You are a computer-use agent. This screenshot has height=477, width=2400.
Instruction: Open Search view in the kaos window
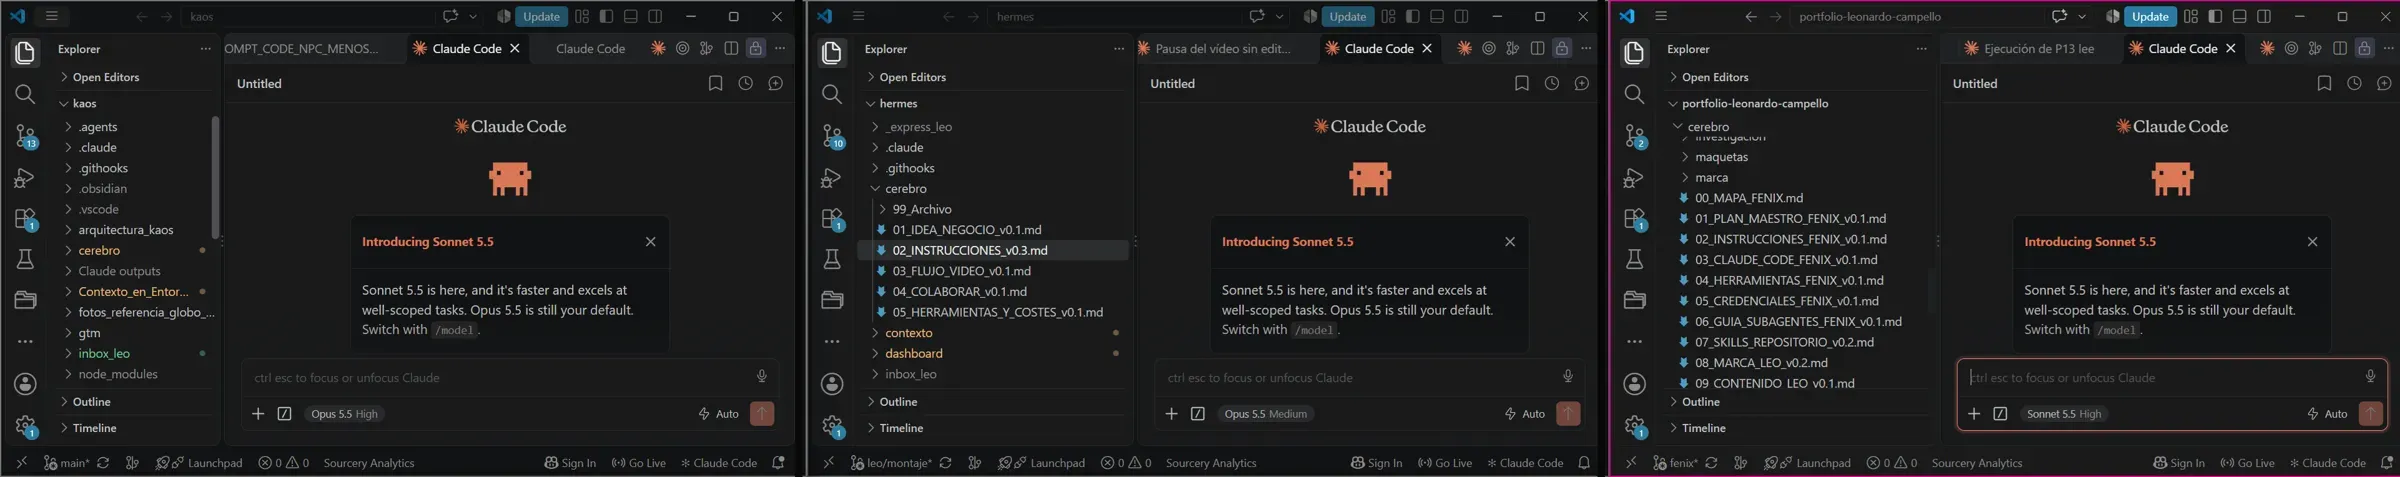pyautogui.click(x=25, y=94)
